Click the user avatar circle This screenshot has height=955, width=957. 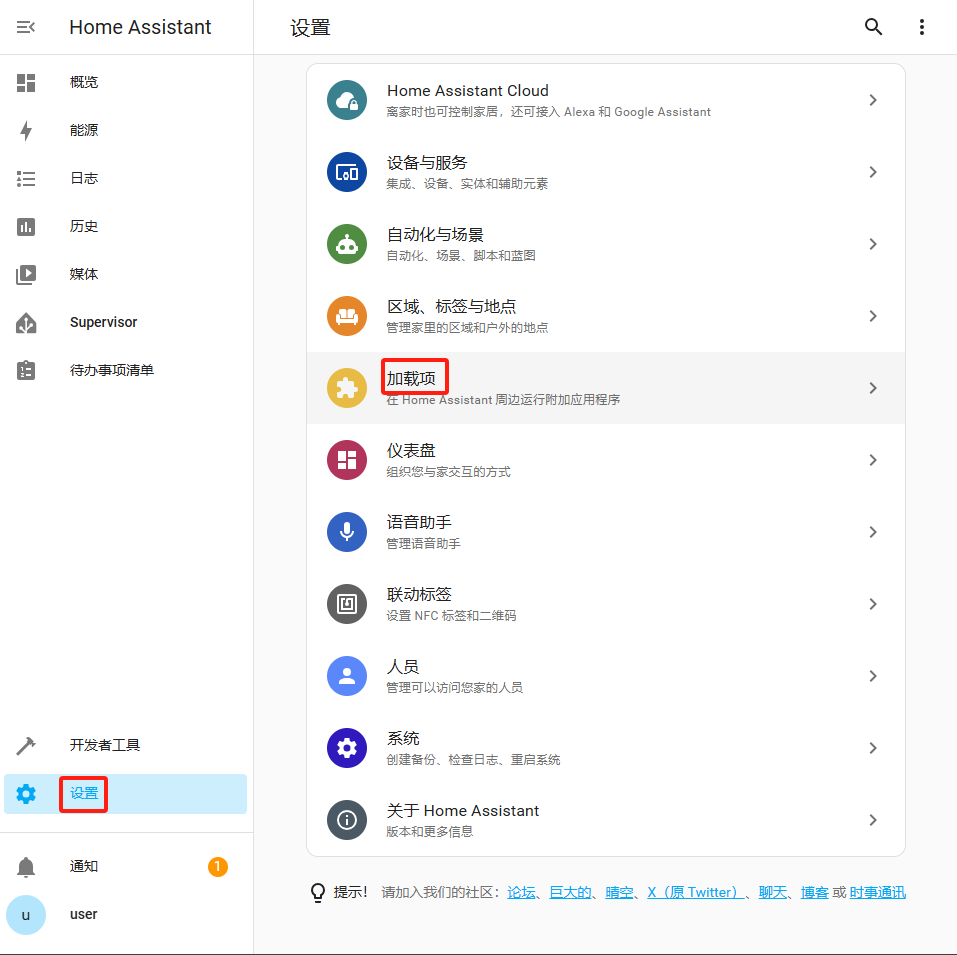pyautogui.click(x=26, y=915)
